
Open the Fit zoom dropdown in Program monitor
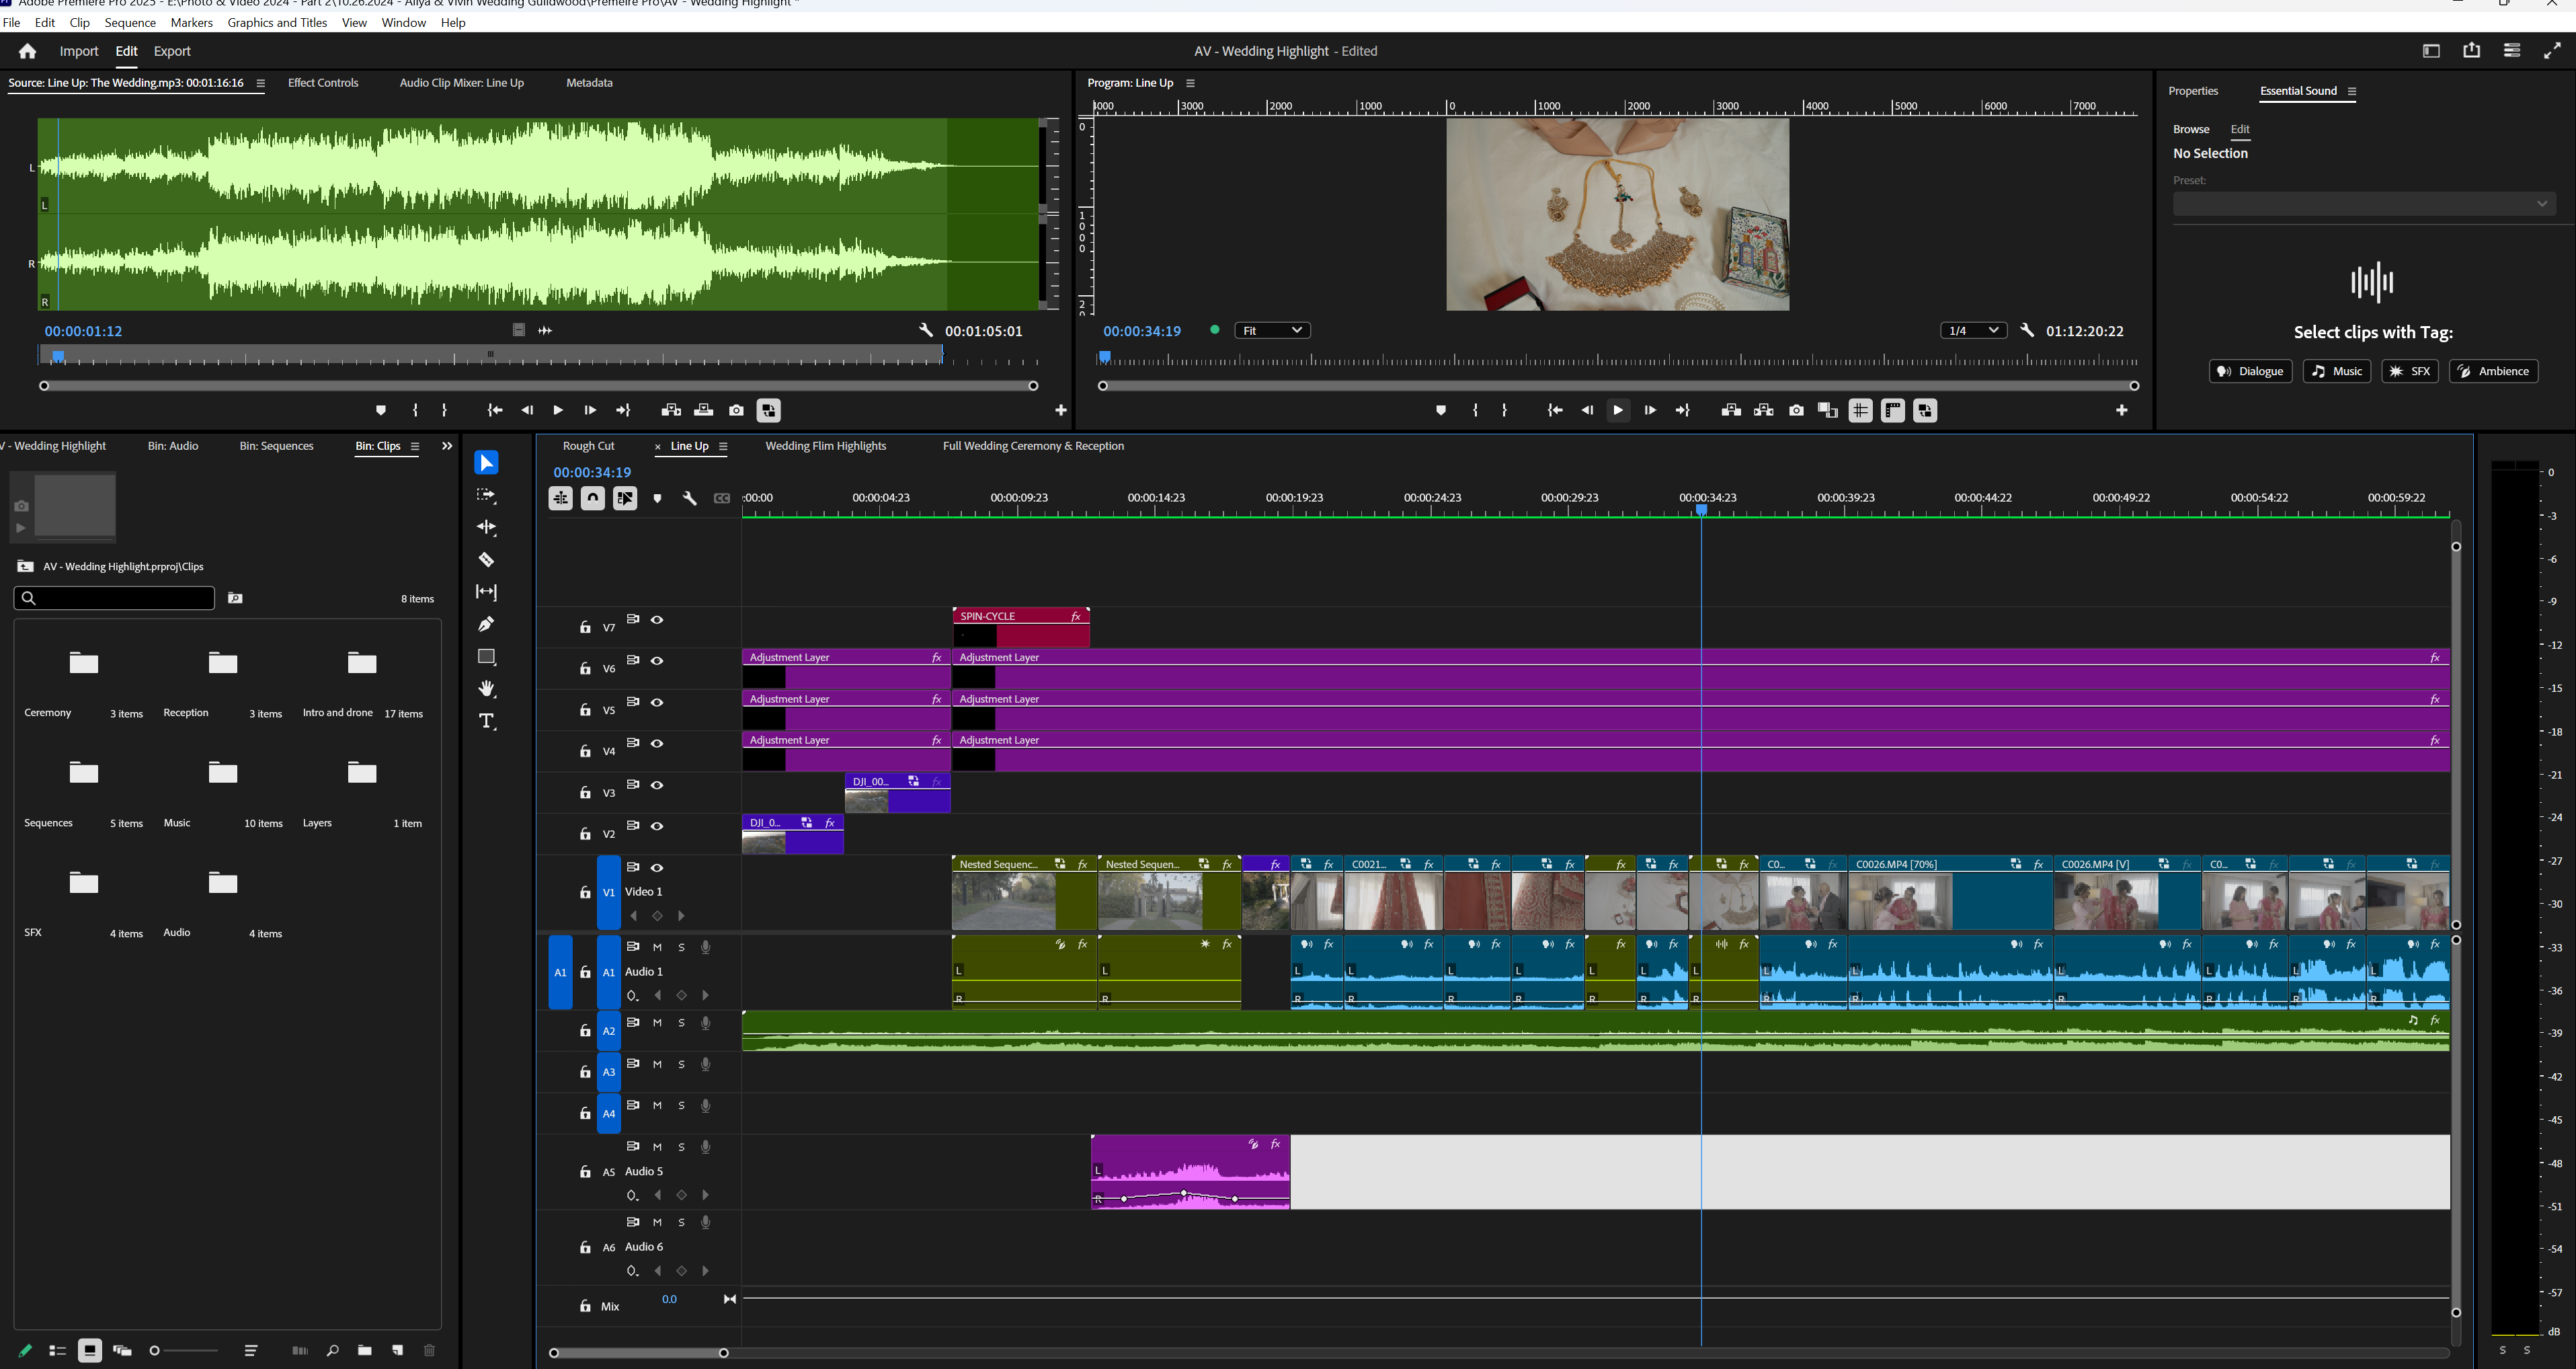[x=1271, y=330]
